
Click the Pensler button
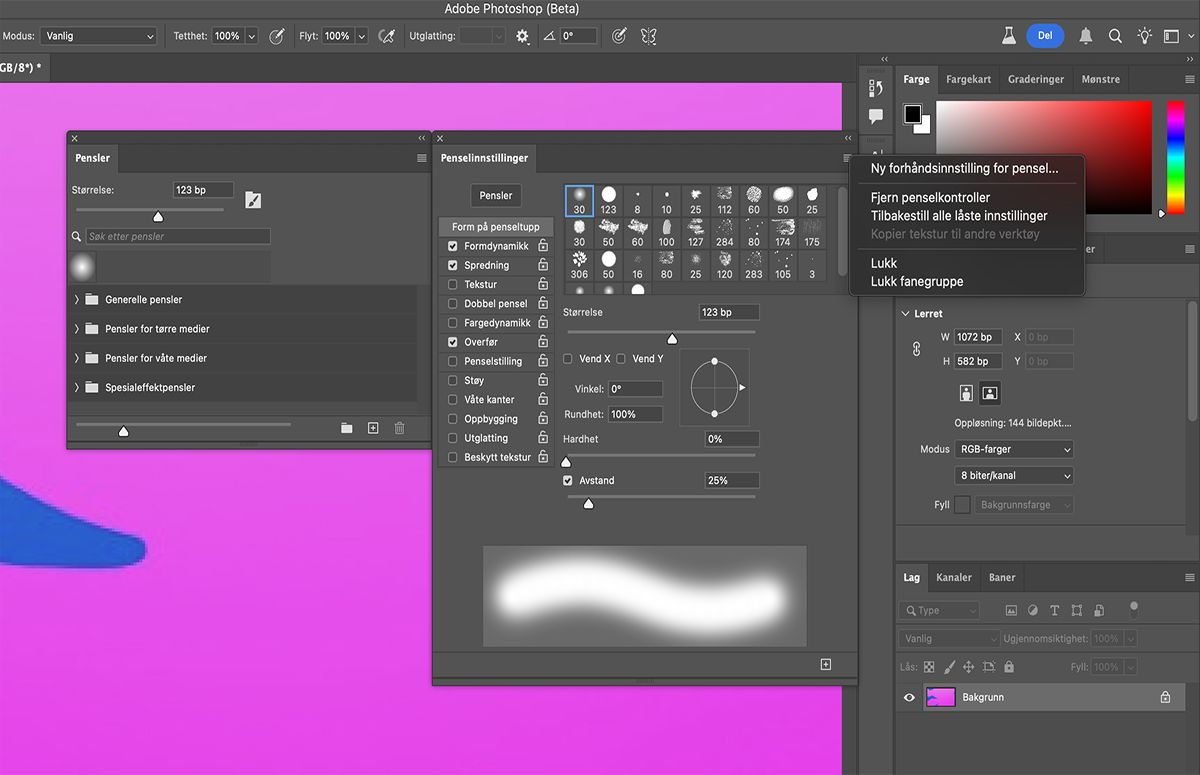496,196
